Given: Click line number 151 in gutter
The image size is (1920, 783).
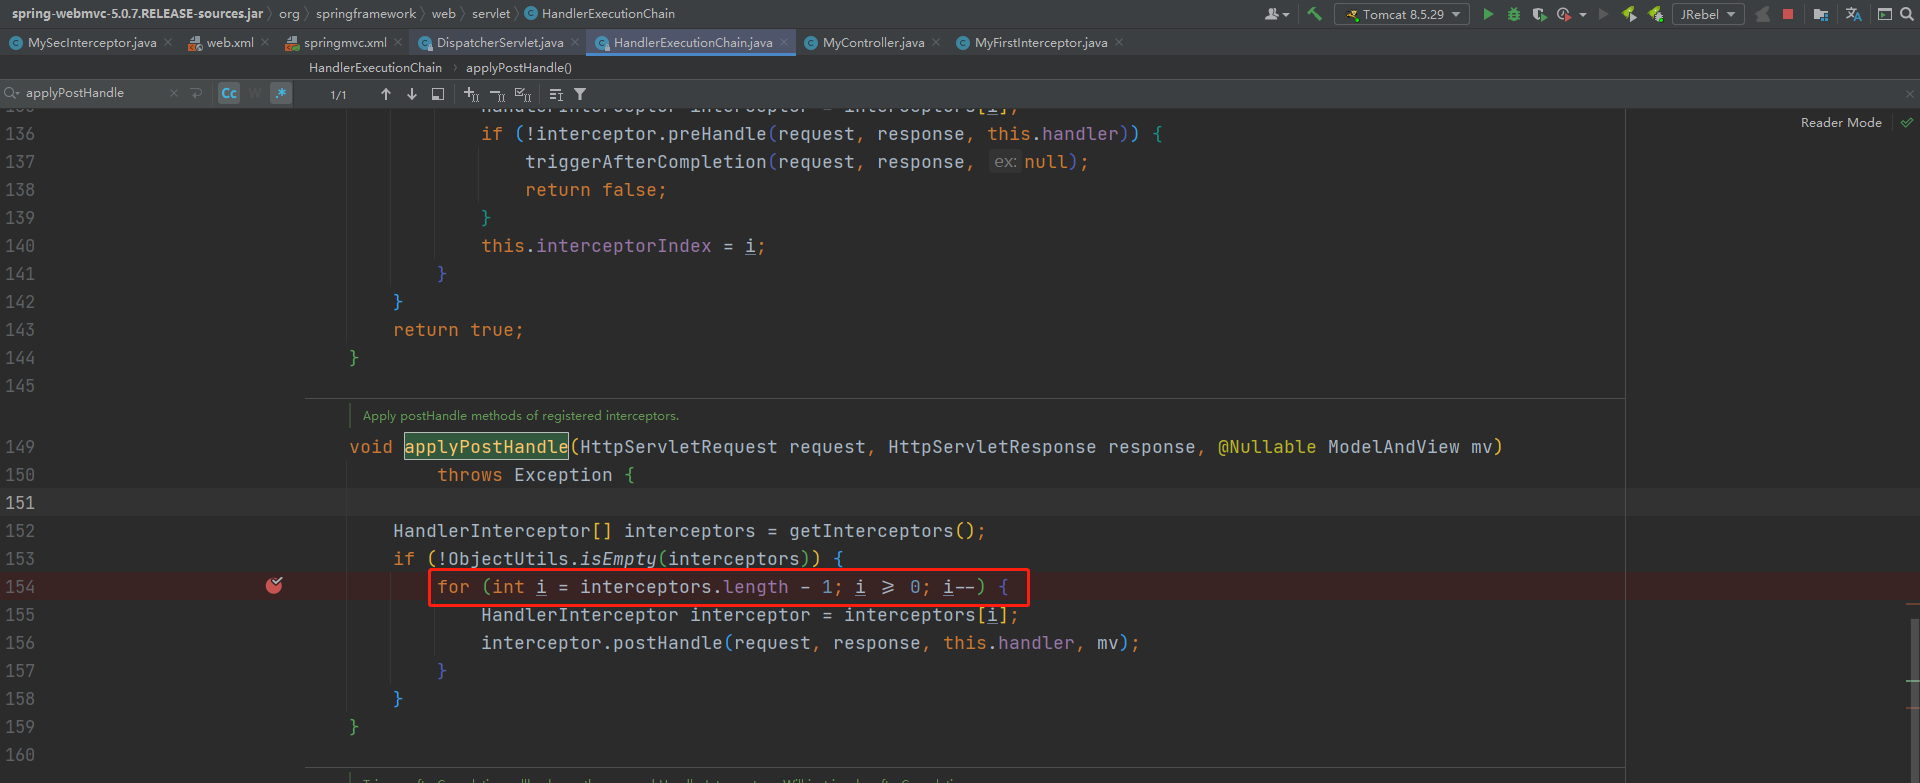Looking at the screenshot, I should tap(20, 503).
